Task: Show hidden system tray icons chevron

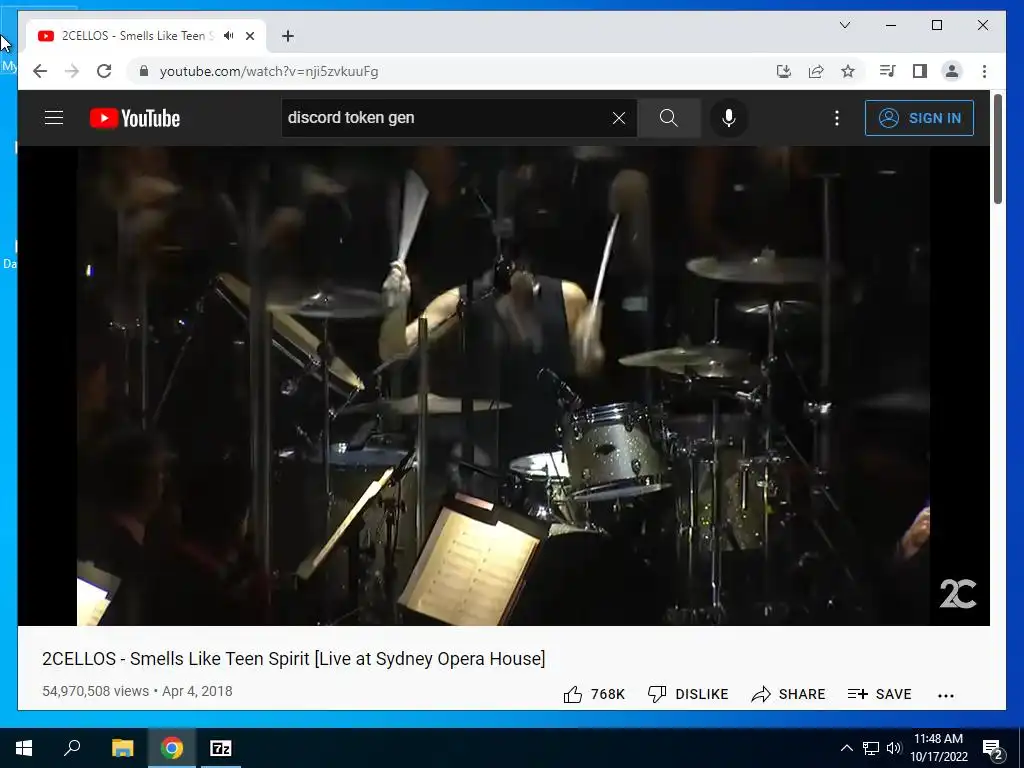Action: 846,748
